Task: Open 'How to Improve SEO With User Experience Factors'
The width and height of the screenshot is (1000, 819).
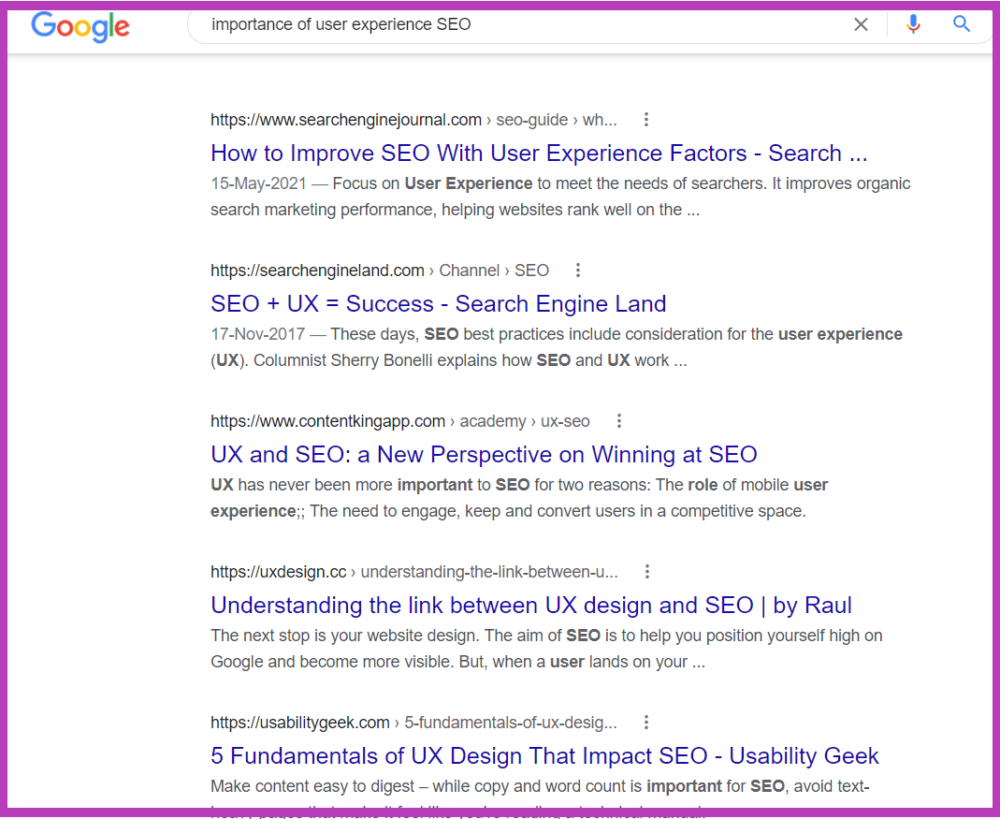Action: point(539,153)
